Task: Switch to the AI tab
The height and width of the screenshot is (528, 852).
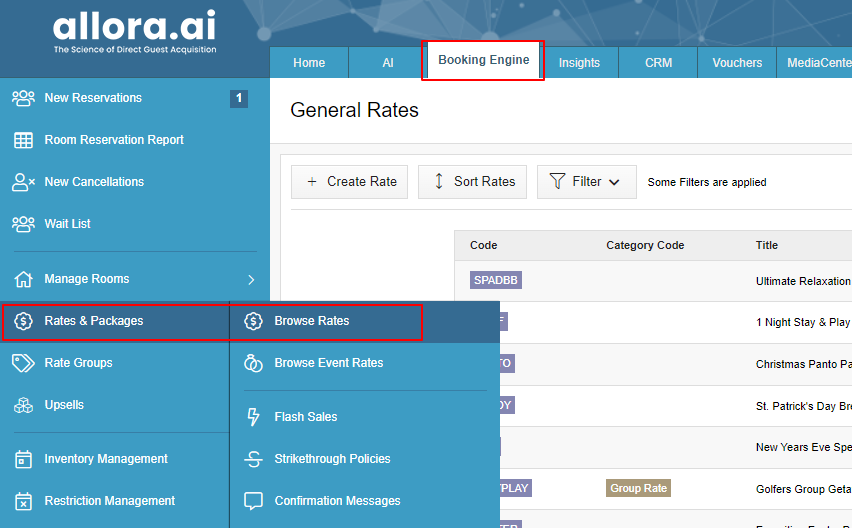Action: [387, 62]
